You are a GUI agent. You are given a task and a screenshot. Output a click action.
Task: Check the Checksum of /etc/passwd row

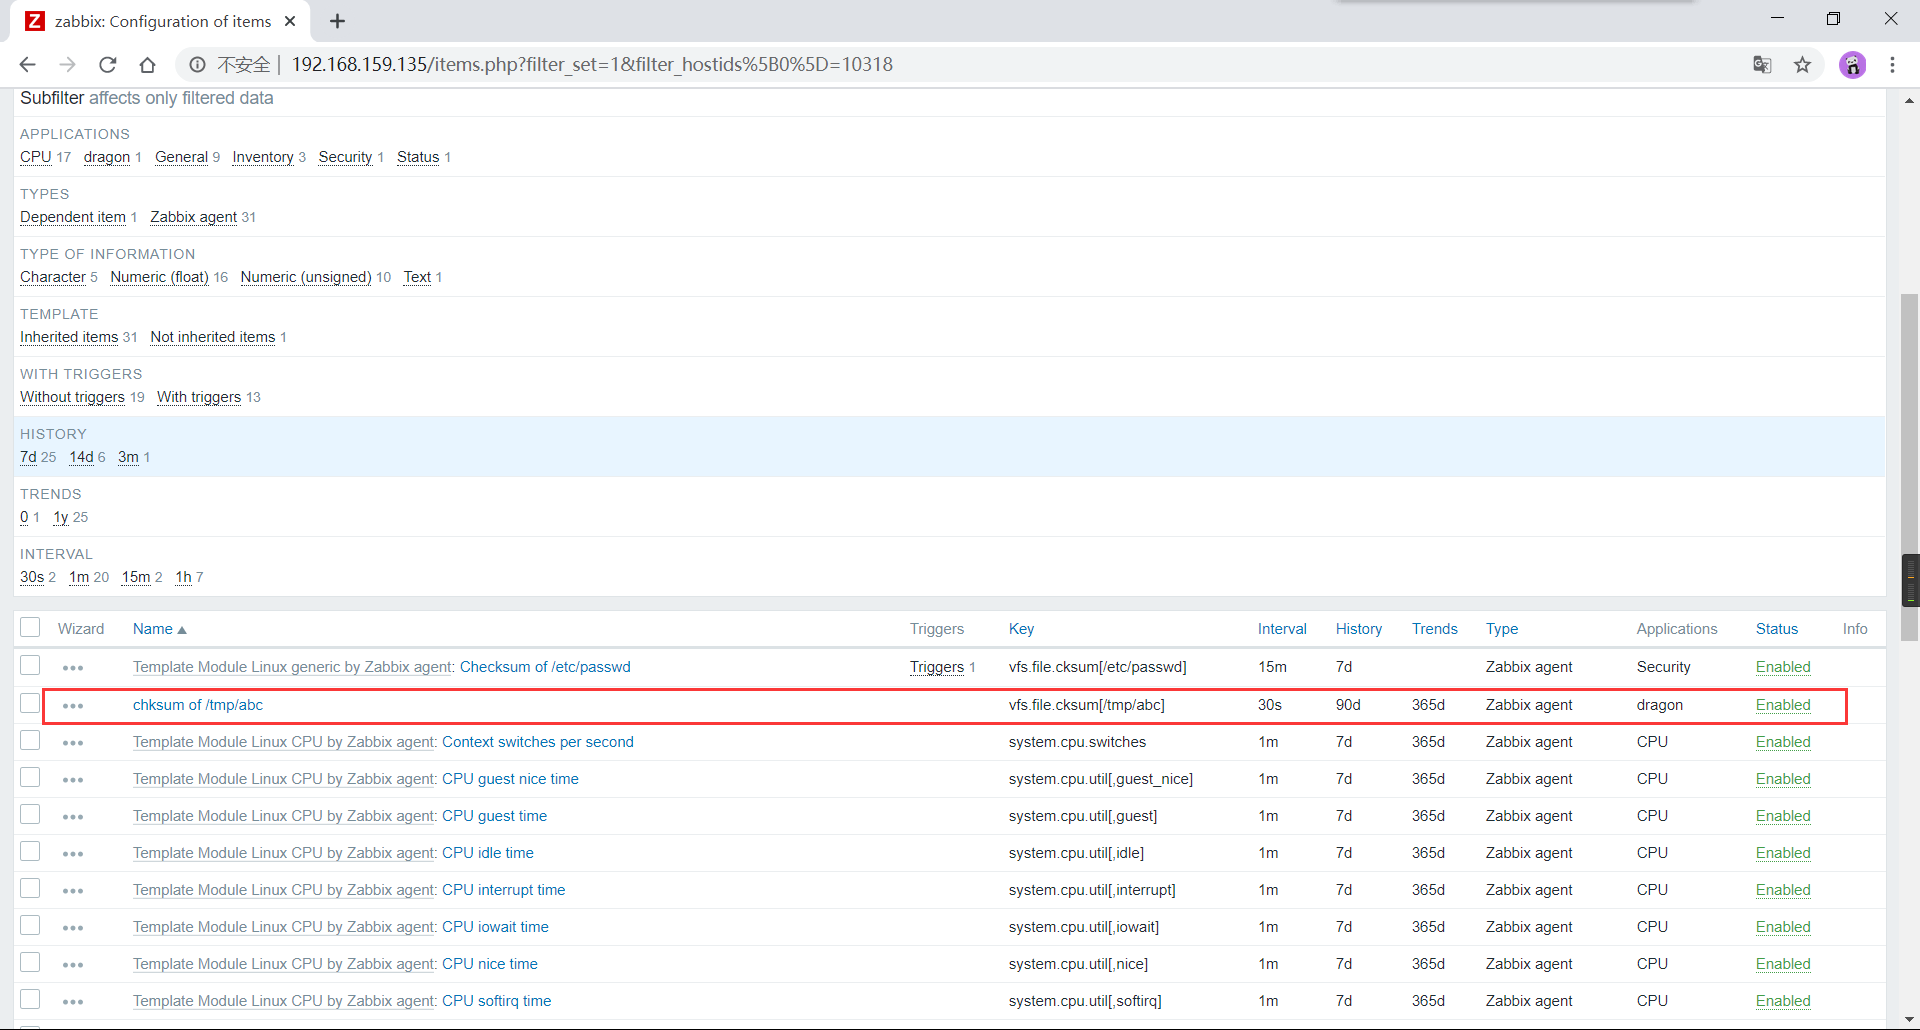[30, 665]
